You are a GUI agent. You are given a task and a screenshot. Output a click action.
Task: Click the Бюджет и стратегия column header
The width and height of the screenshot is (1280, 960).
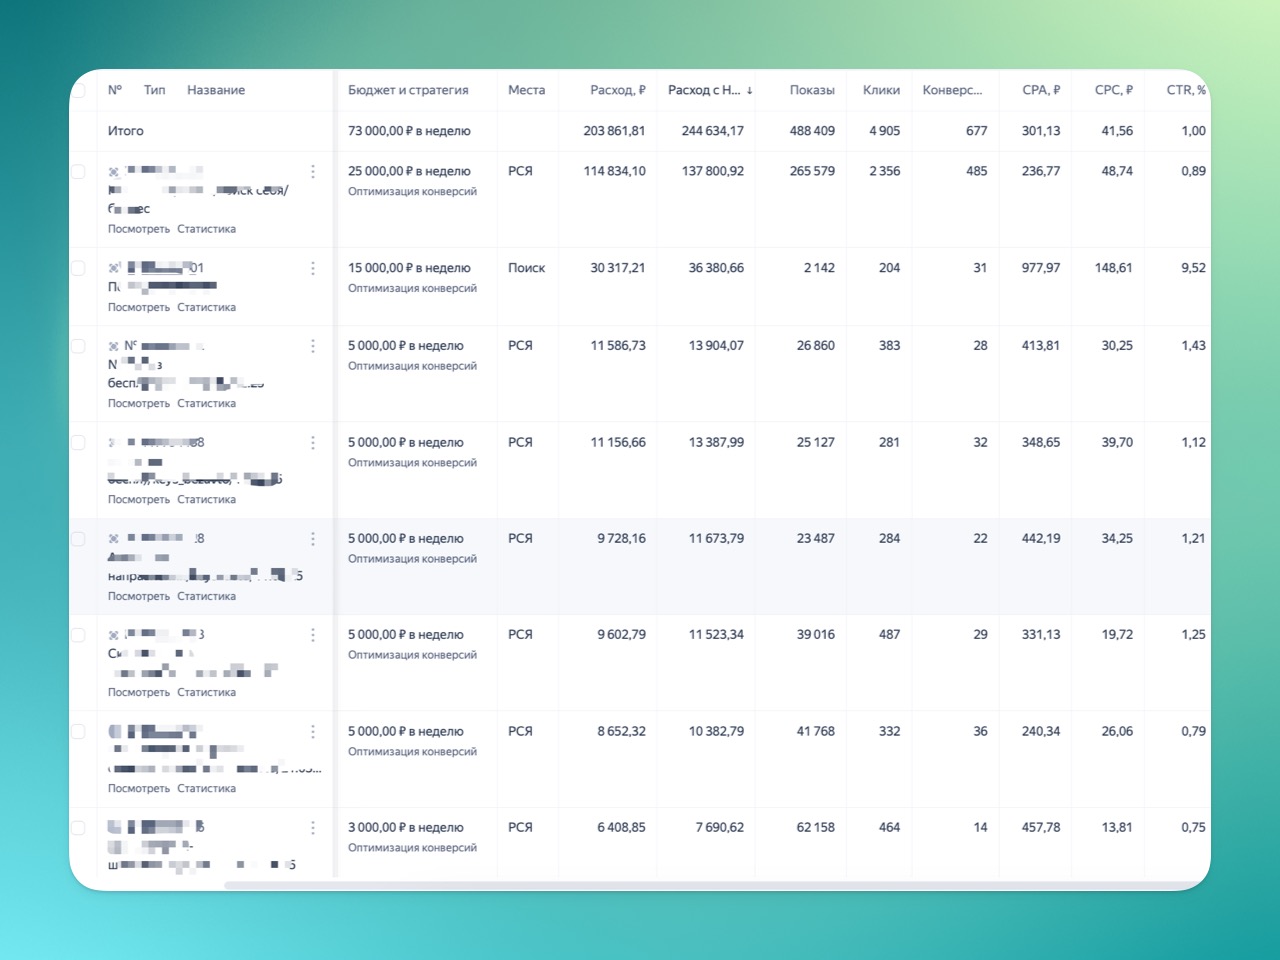point(408,90)
